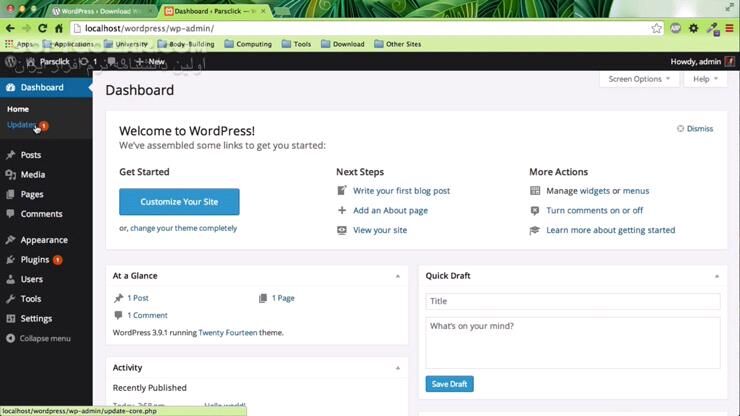This screenshot has width=740, height=416.
Task: Dismiss the Welcome to WordPress panel
Action: (695, 129)
